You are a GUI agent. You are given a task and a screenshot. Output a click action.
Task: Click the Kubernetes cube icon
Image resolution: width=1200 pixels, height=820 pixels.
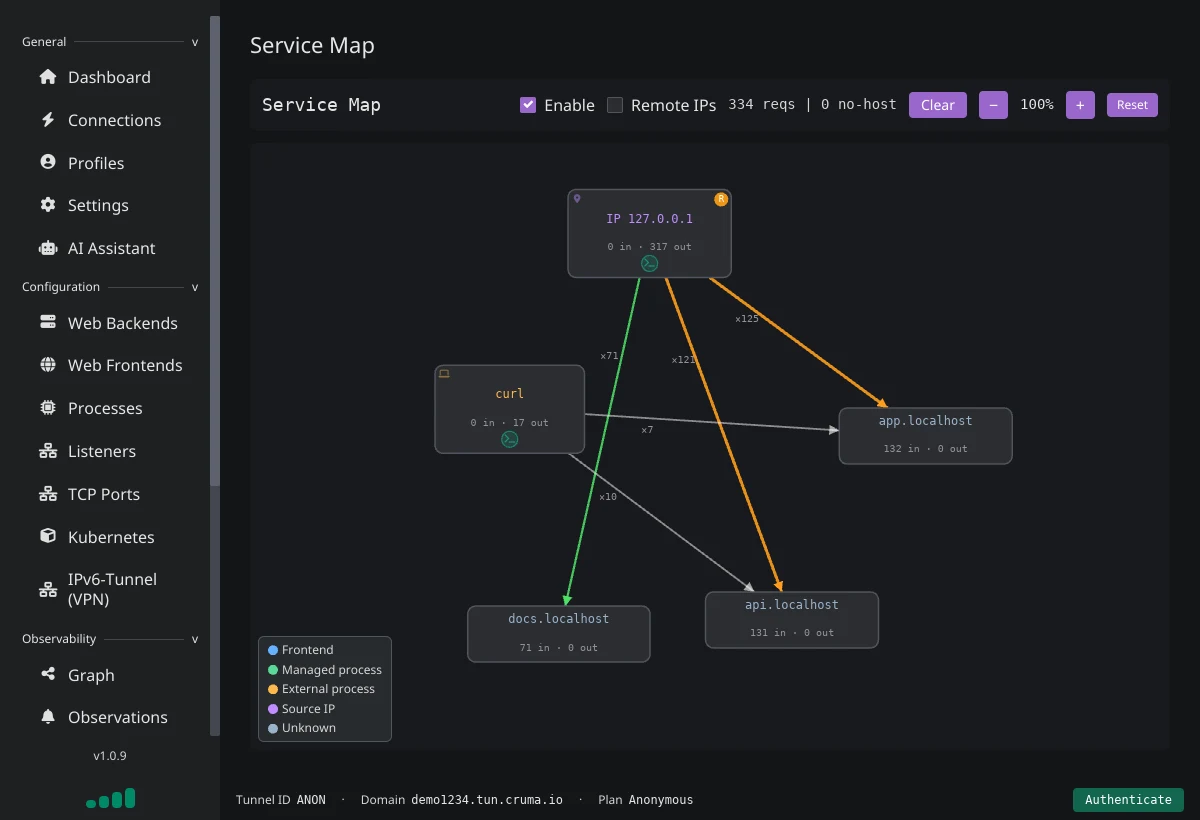[48, 536]
